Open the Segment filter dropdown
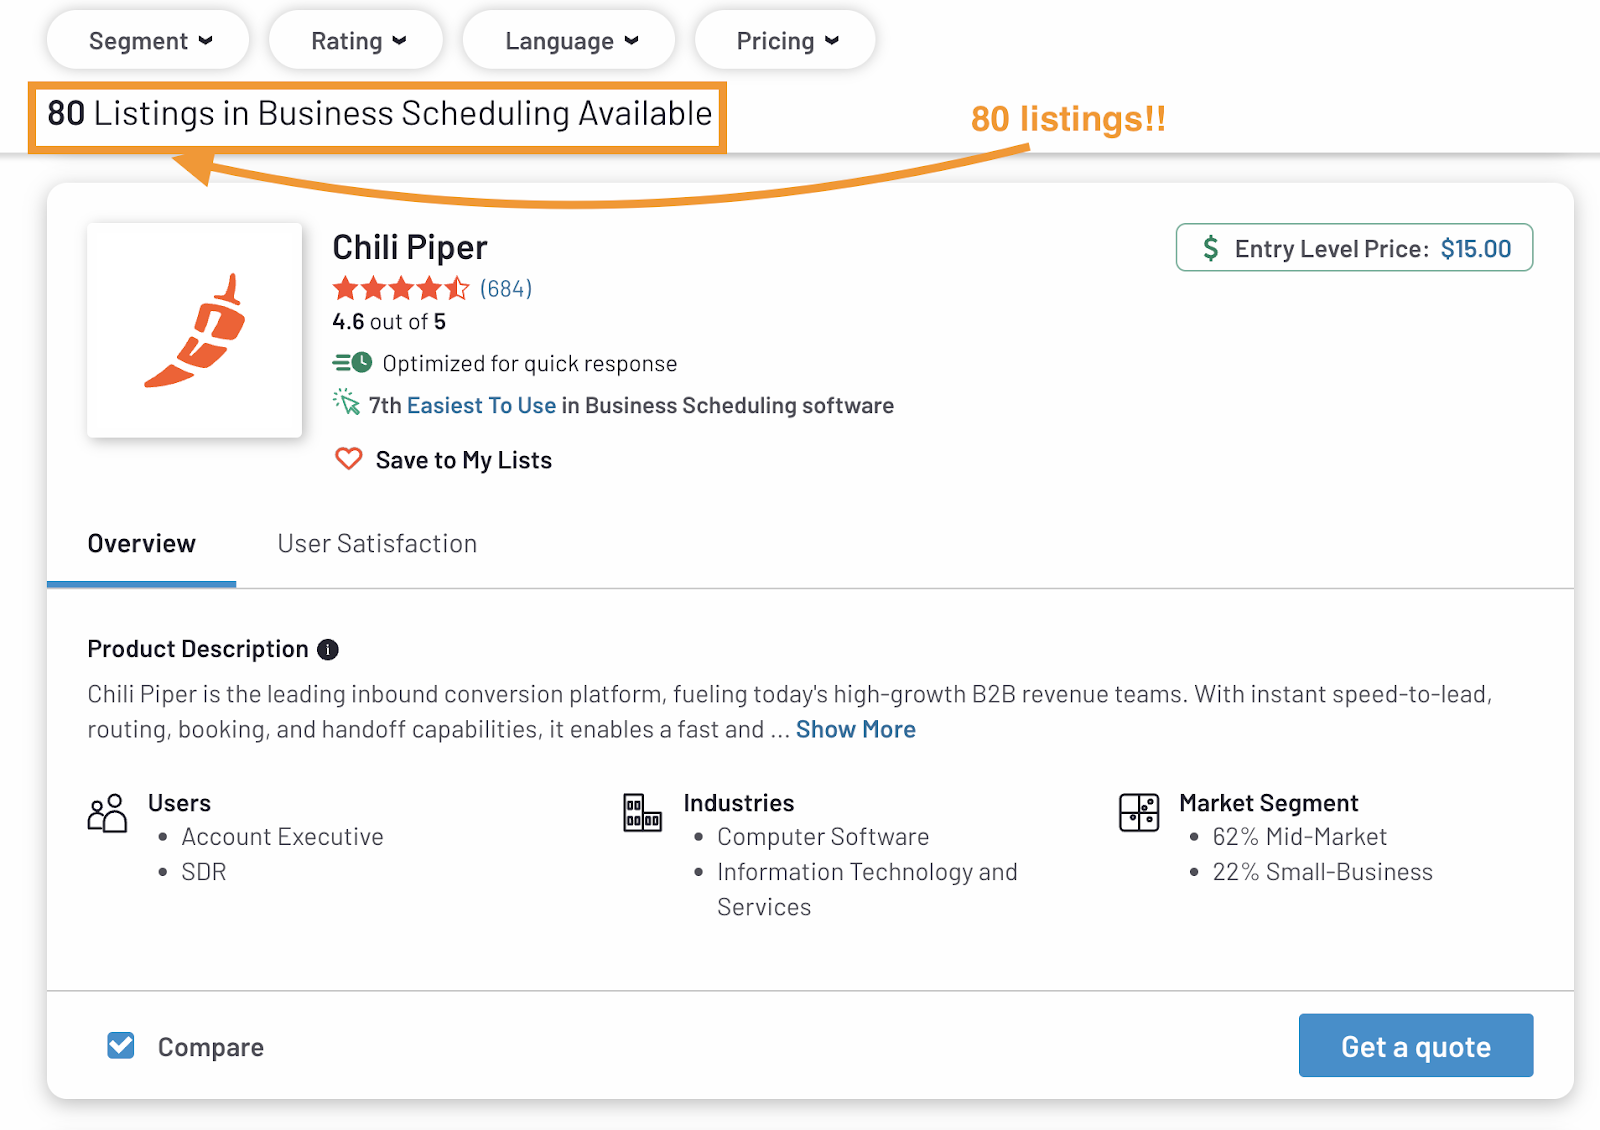1600x1130 pixels. (149, 41)
